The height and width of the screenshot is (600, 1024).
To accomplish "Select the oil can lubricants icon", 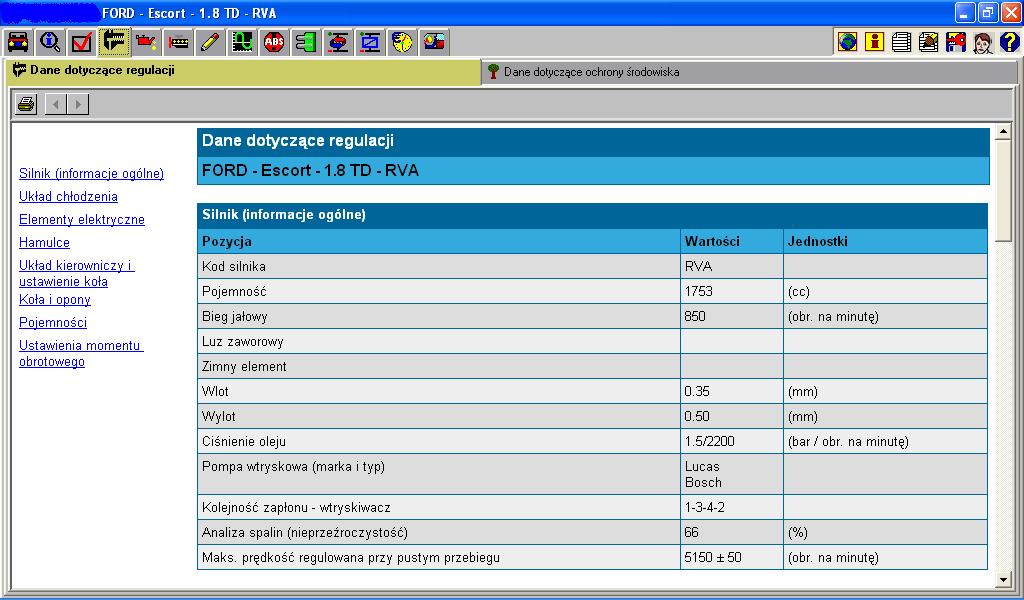I will [146, 42].
